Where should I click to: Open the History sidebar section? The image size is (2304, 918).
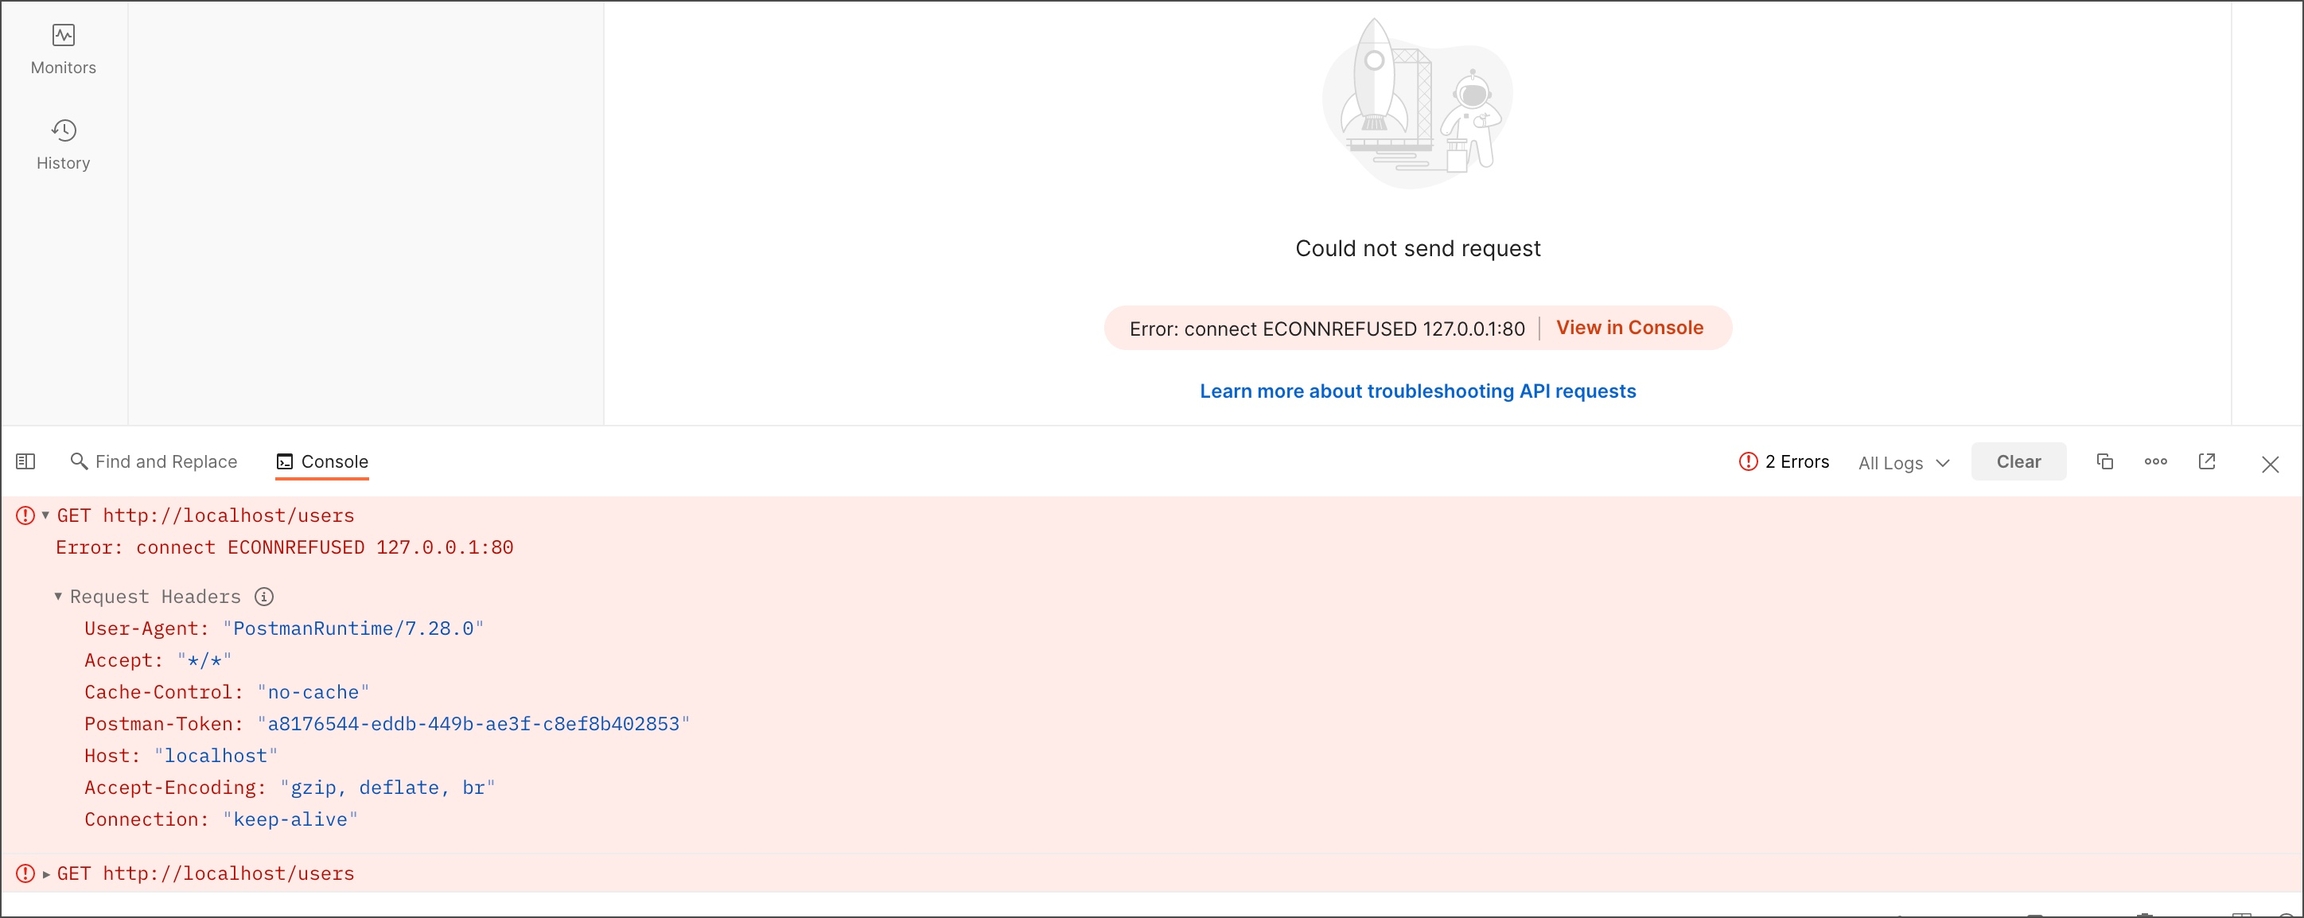click(63, 144)
